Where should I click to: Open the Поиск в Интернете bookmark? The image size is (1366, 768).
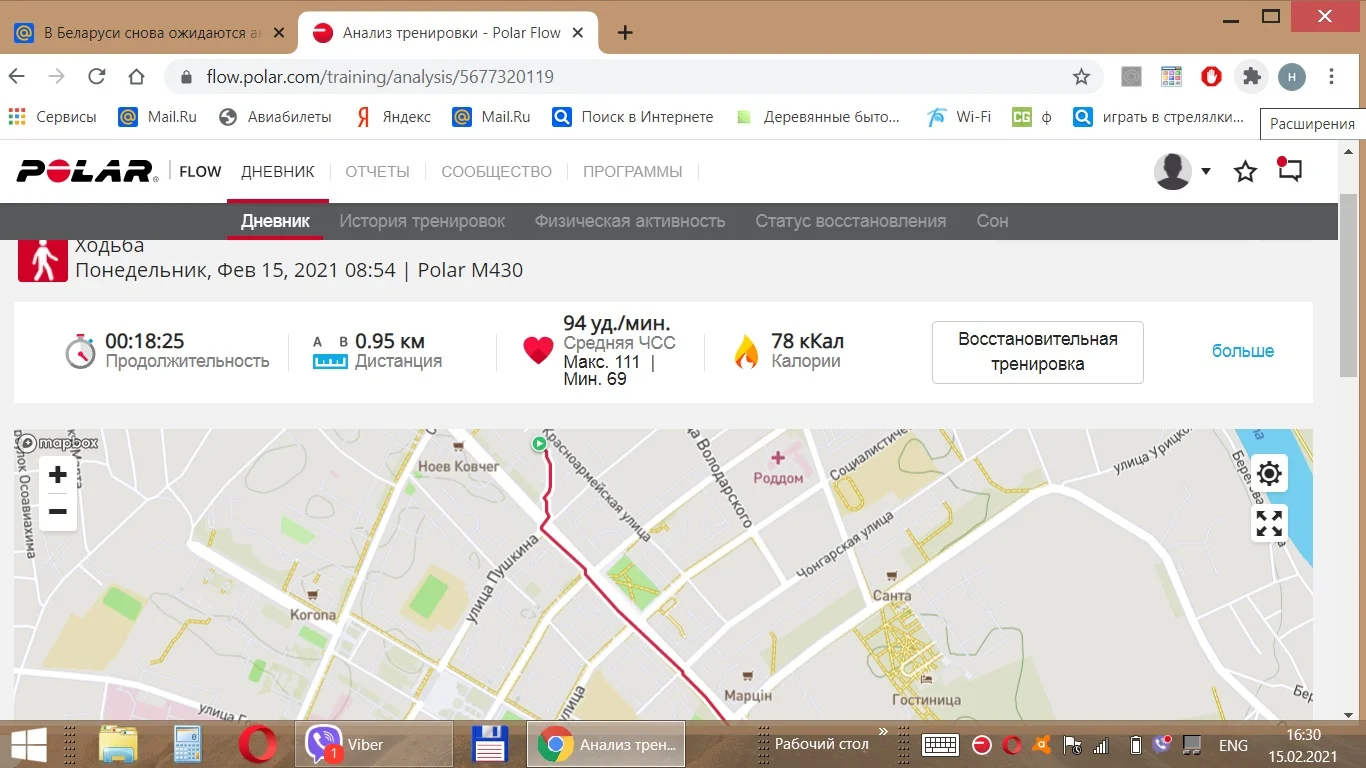click(634, 117)
